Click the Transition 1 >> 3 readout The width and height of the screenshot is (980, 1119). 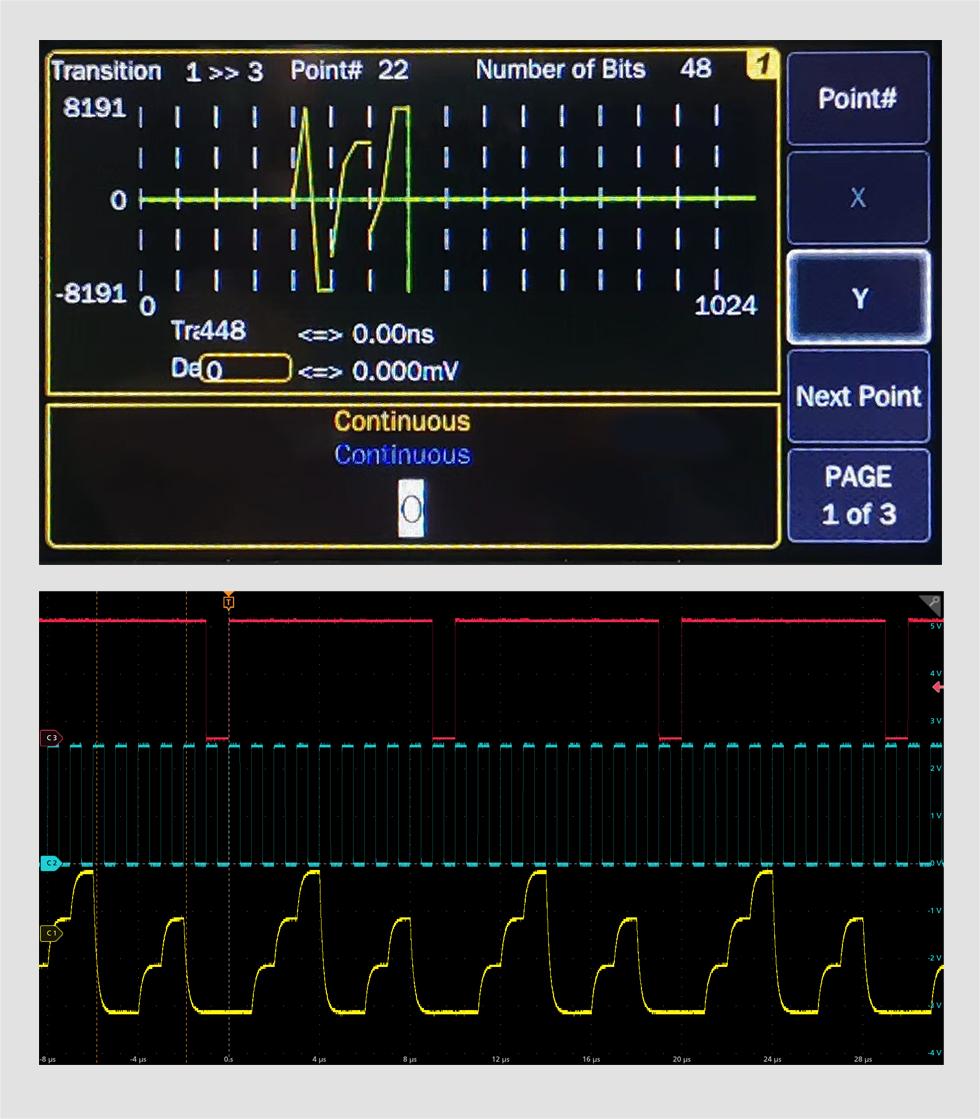157,72
